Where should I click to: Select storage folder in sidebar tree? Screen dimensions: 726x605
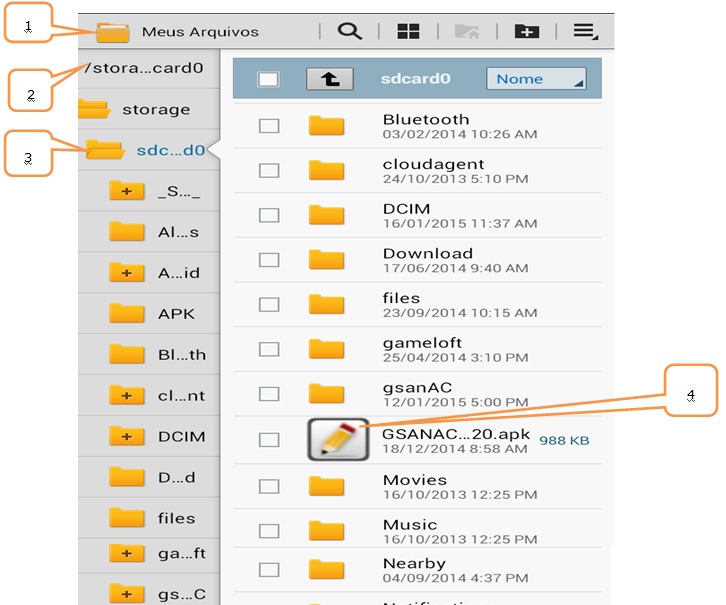(149, 109)
